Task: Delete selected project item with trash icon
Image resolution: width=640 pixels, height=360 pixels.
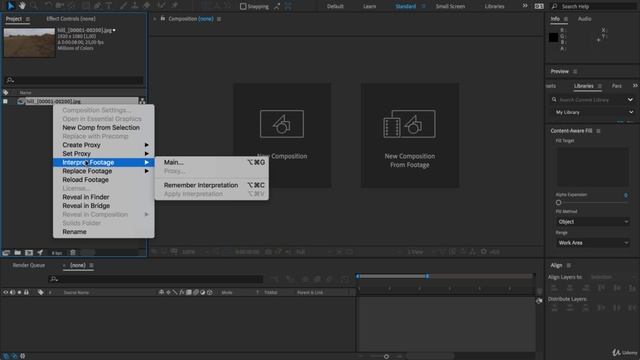Action: [73, 253]
